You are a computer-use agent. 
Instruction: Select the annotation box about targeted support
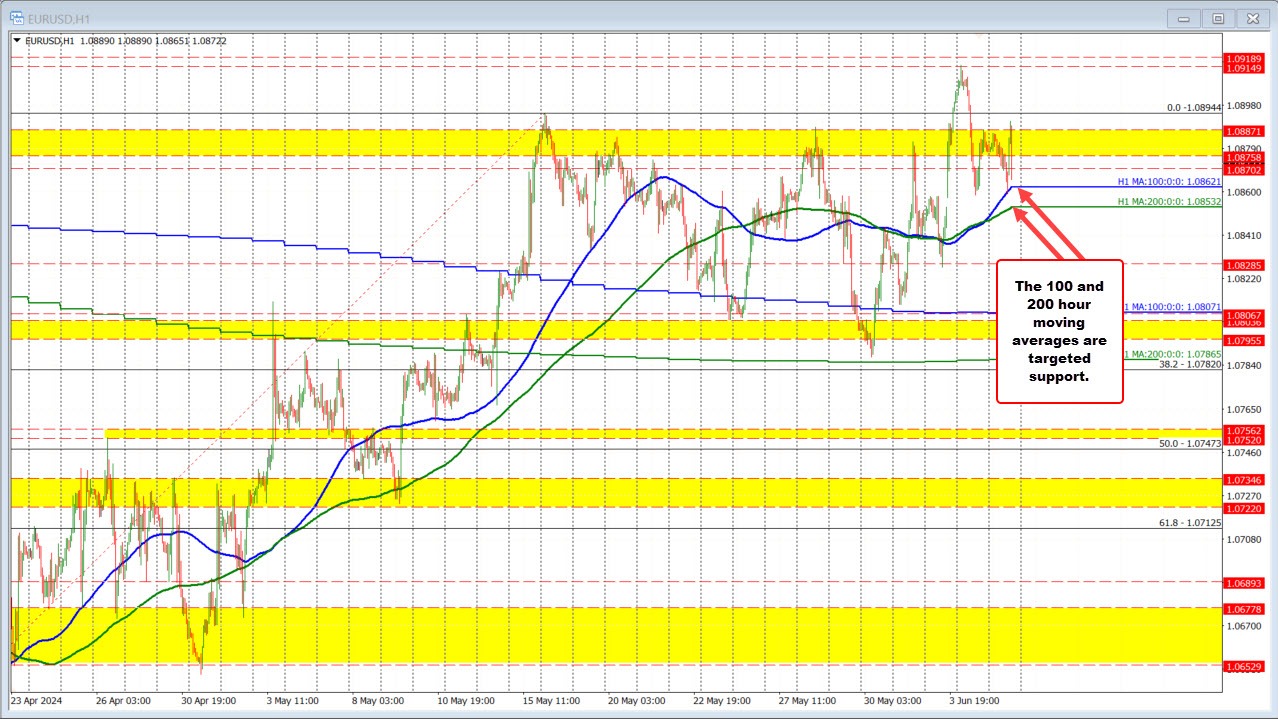point(1059,331)
